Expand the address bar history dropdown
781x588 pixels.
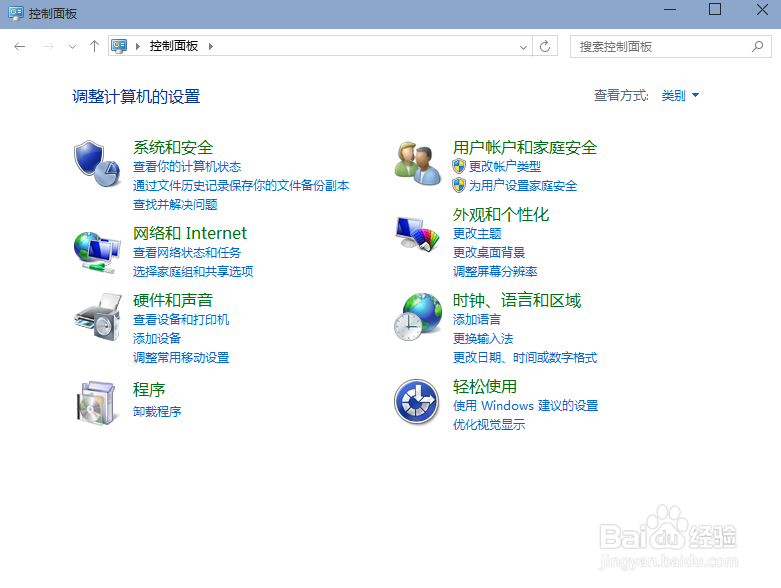coord(523,47)
